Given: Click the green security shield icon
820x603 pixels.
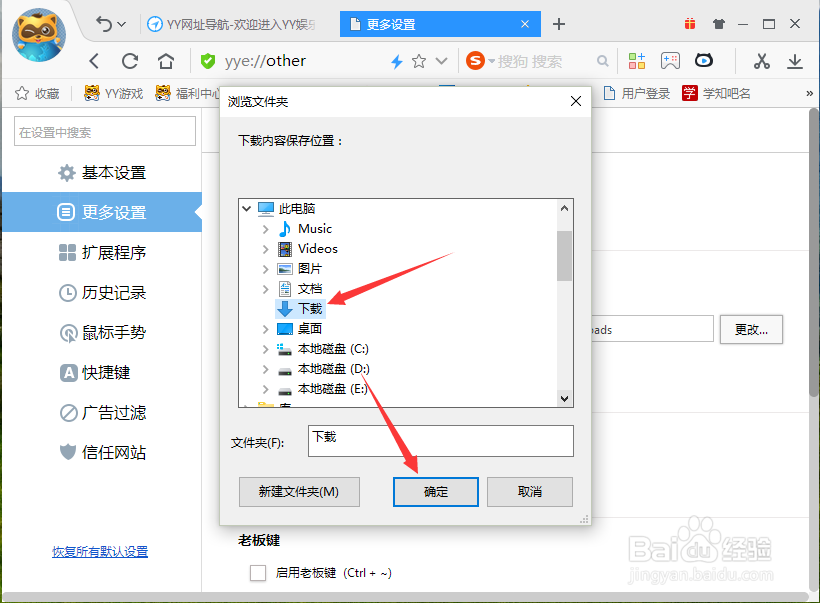Looking at the screenshot, I should 208,61.
